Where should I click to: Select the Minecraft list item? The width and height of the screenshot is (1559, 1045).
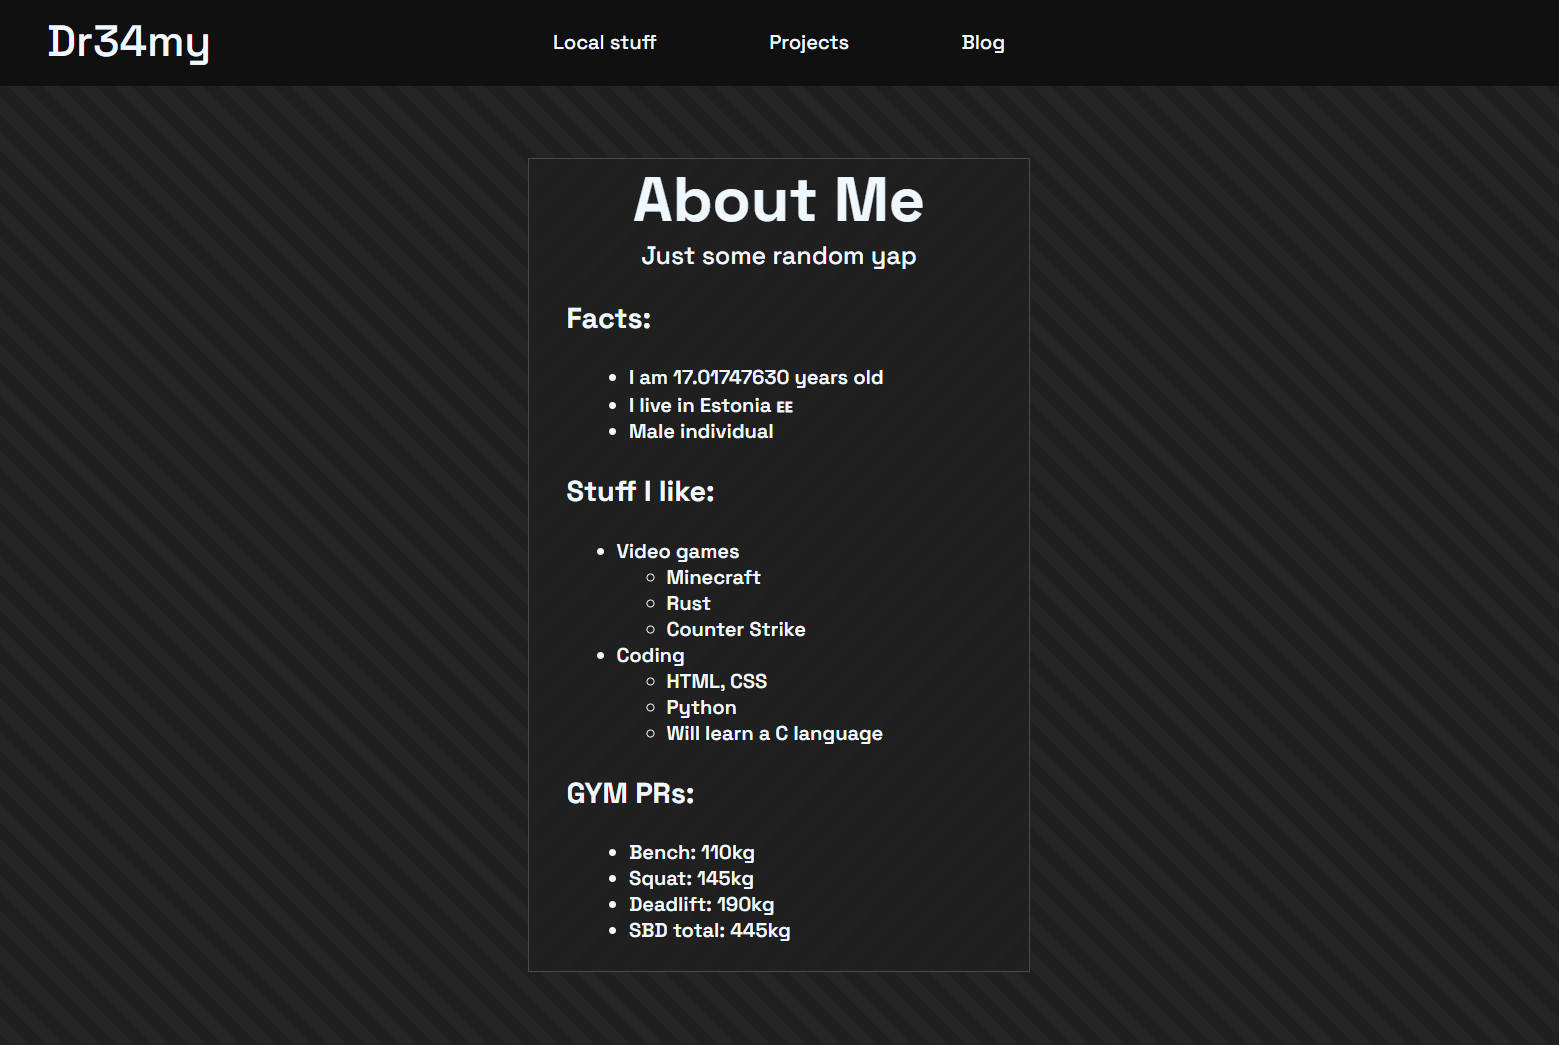713,577
